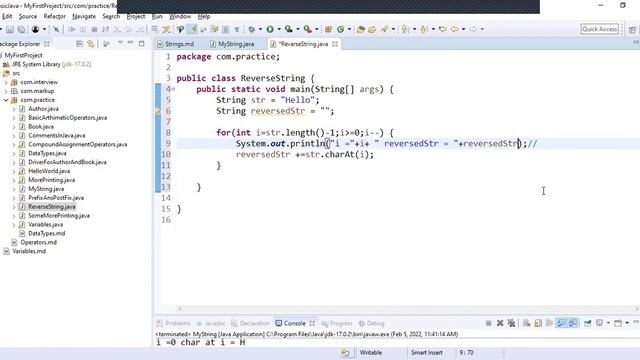Click the green Run button icon

click(270, 29)
